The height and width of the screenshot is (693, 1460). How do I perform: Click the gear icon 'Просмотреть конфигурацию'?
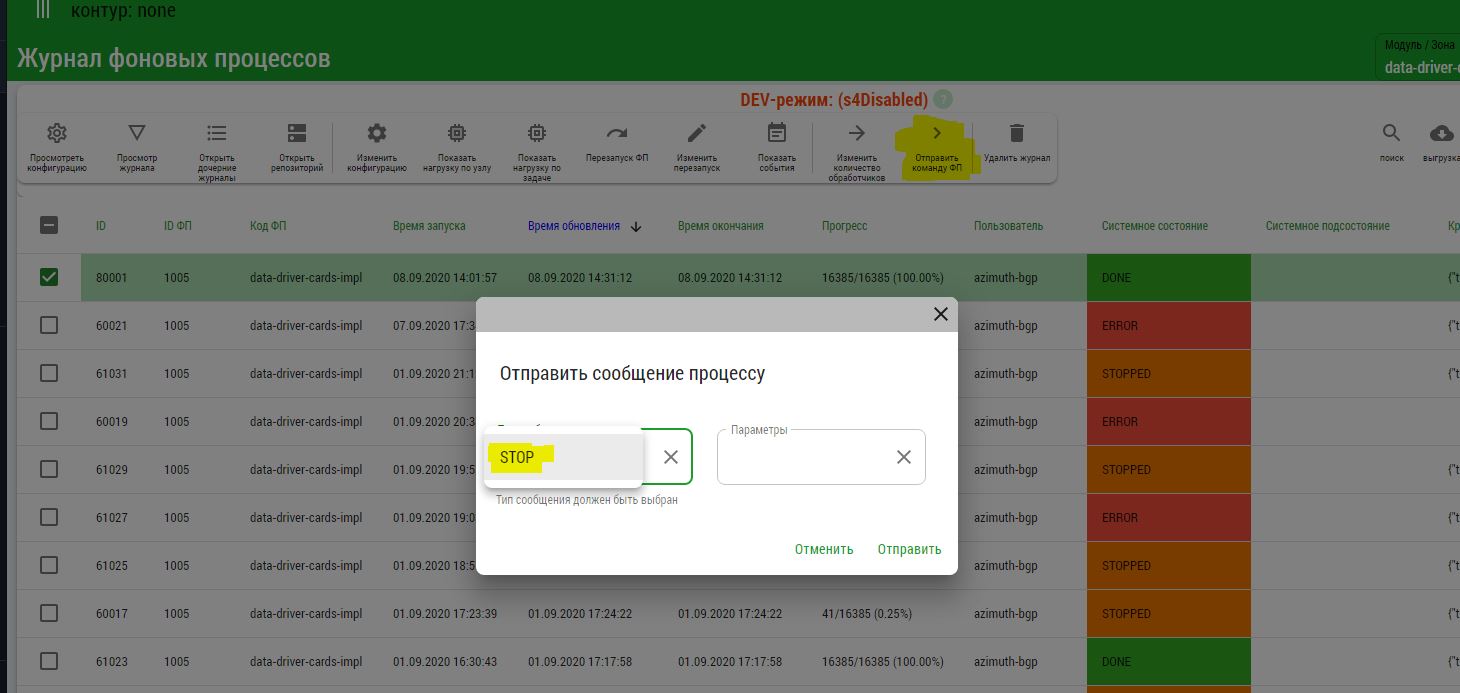(57, 134)
